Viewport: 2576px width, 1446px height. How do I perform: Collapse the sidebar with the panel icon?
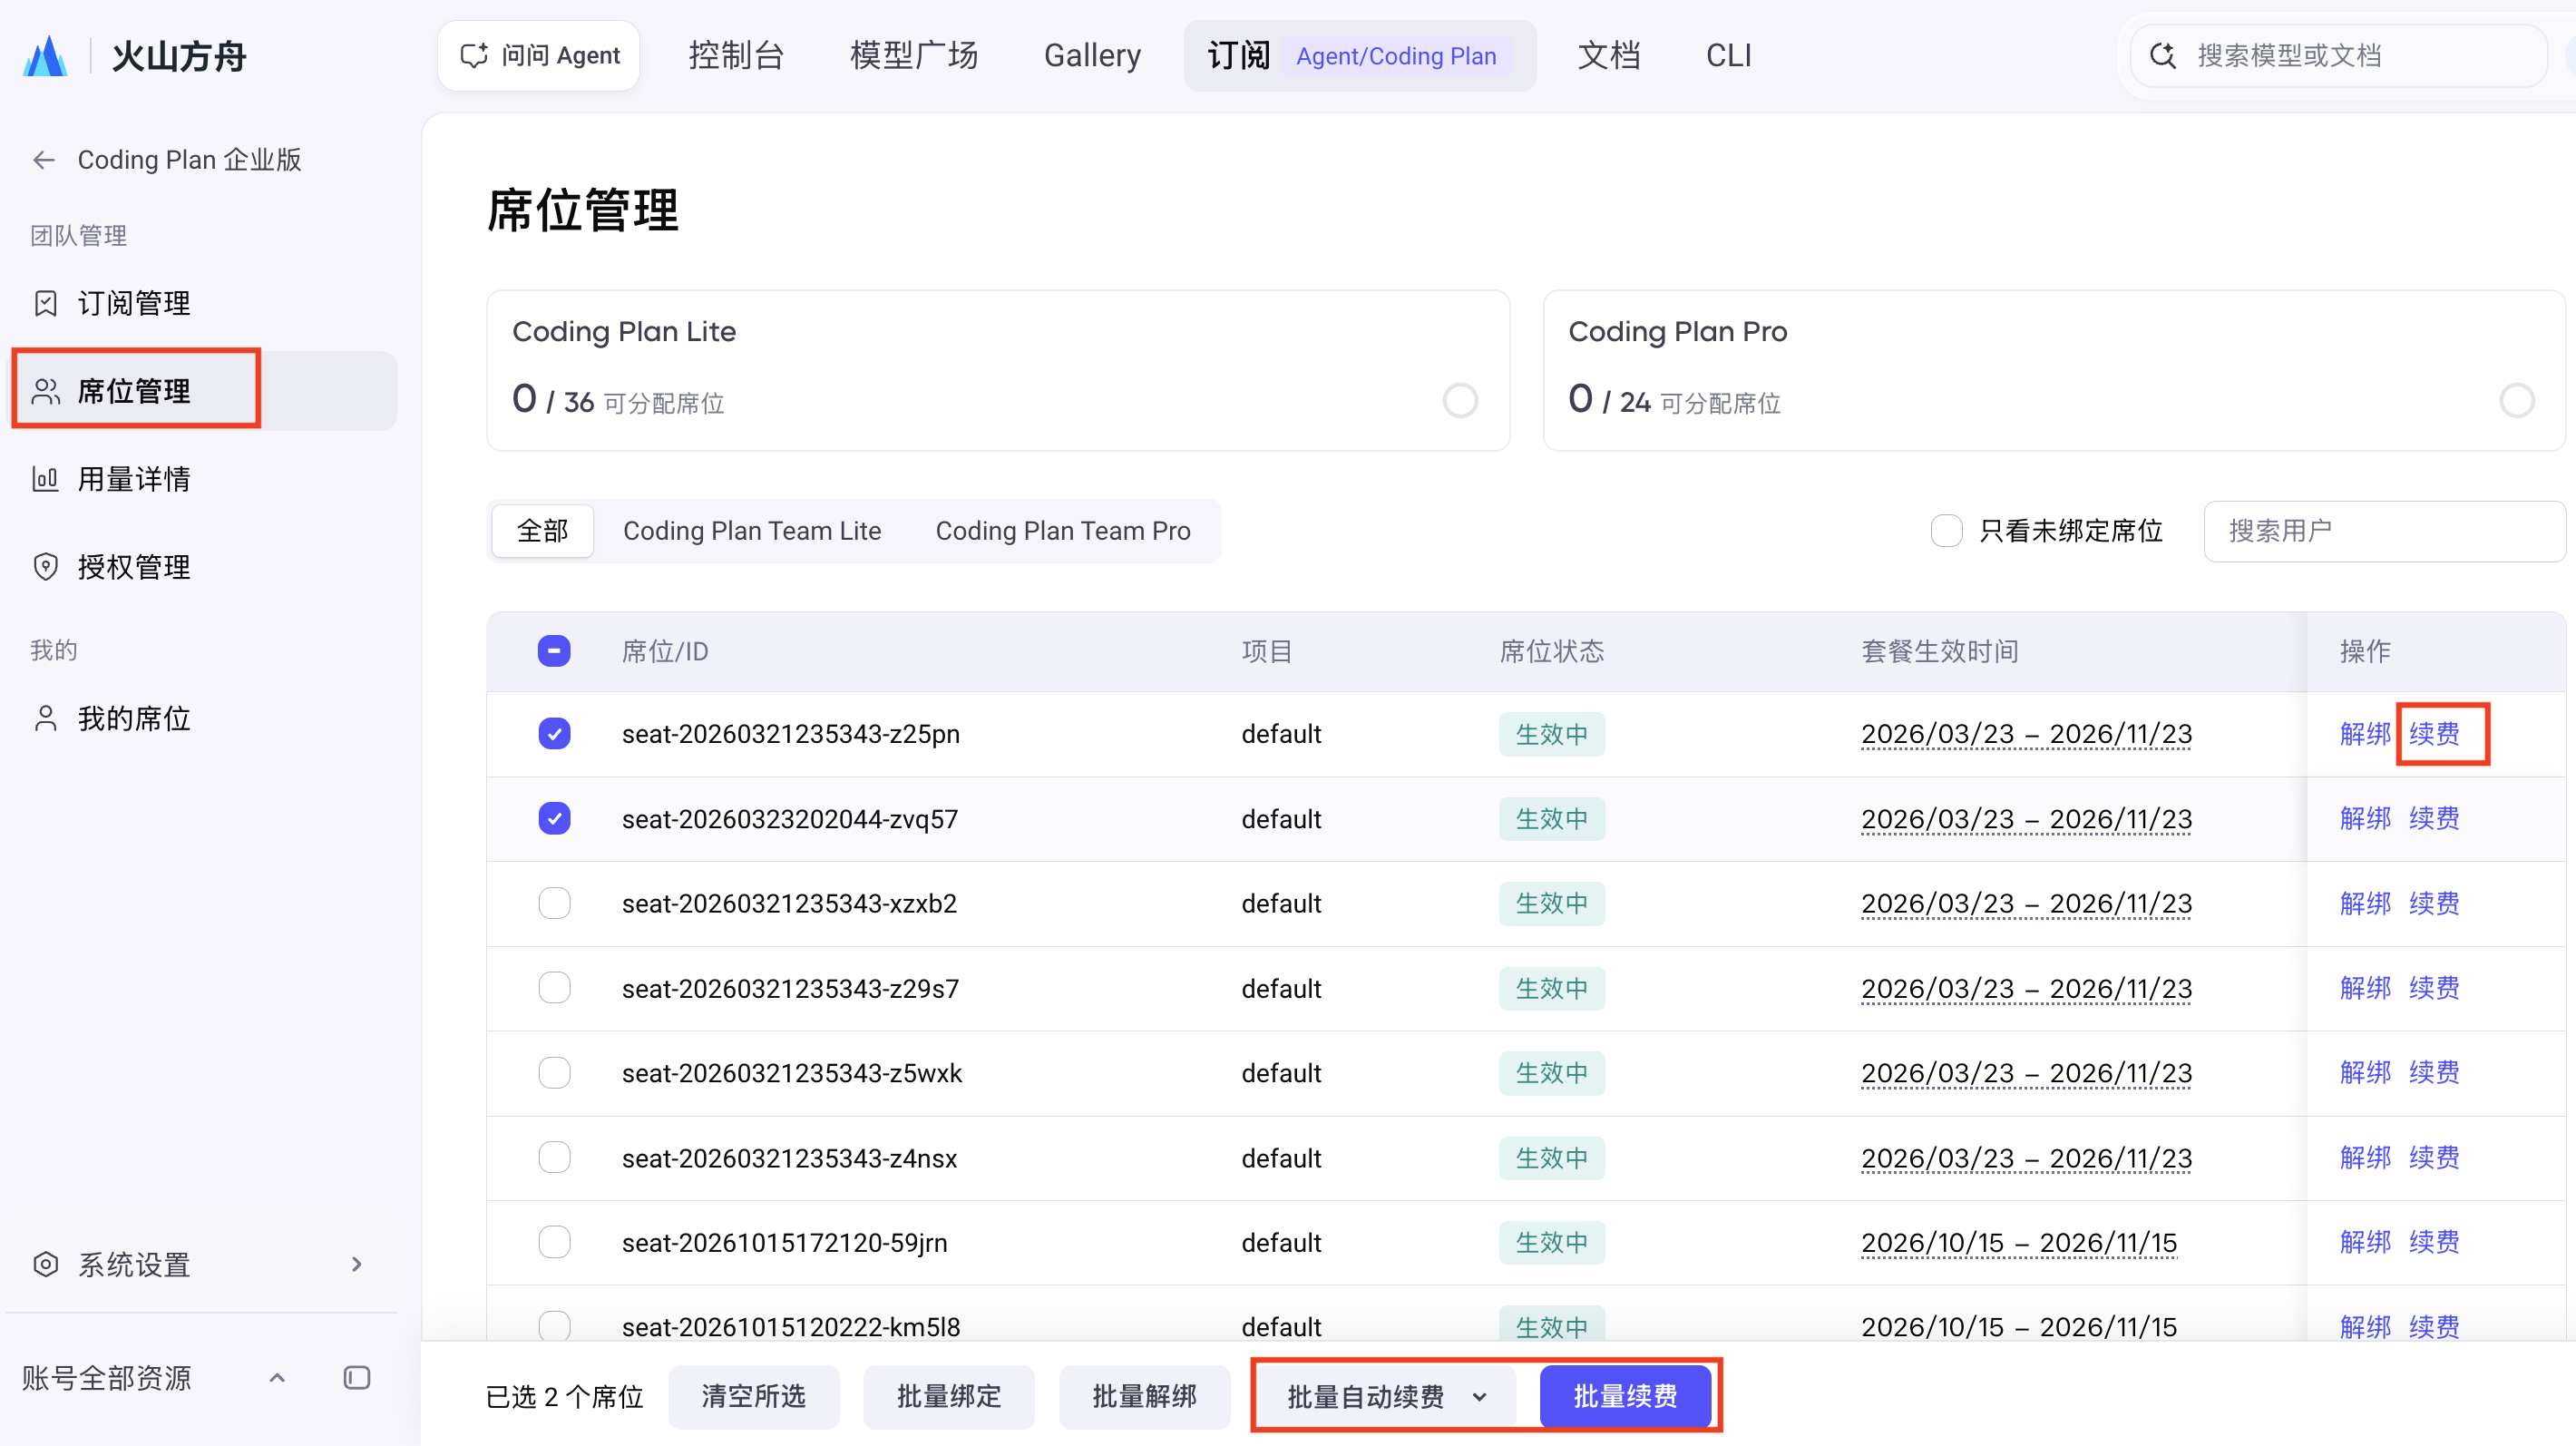pos(357,1378)
